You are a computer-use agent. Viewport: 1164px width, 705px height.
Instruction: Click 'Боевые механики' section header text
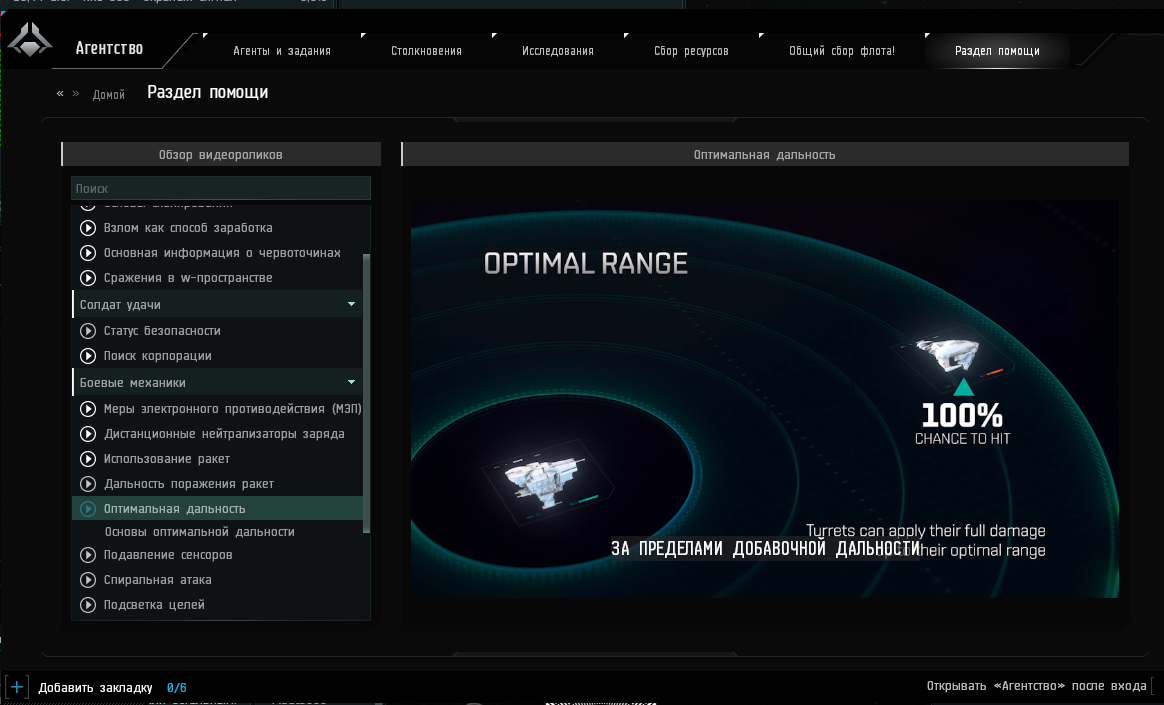tap(132, 383)
